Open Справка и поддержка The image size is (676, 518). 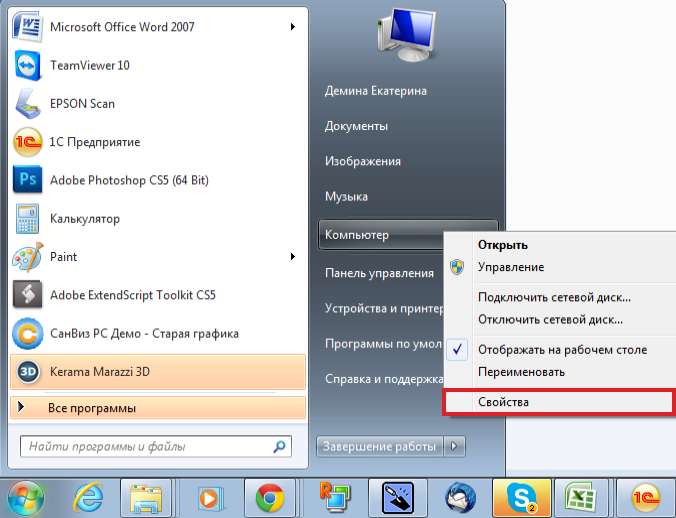(x=384, y=379)
